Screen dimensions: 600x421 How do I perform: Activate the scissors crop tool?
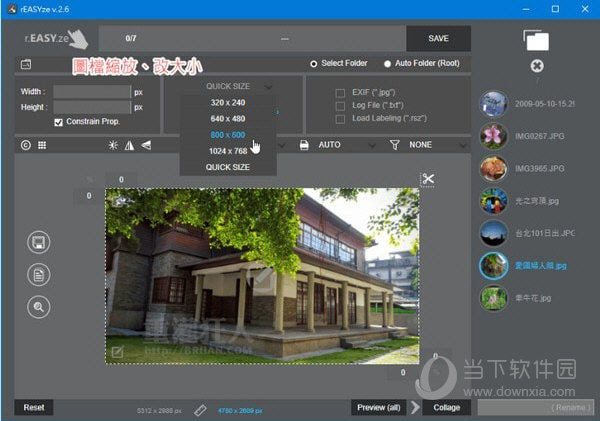tap(428, 179)
